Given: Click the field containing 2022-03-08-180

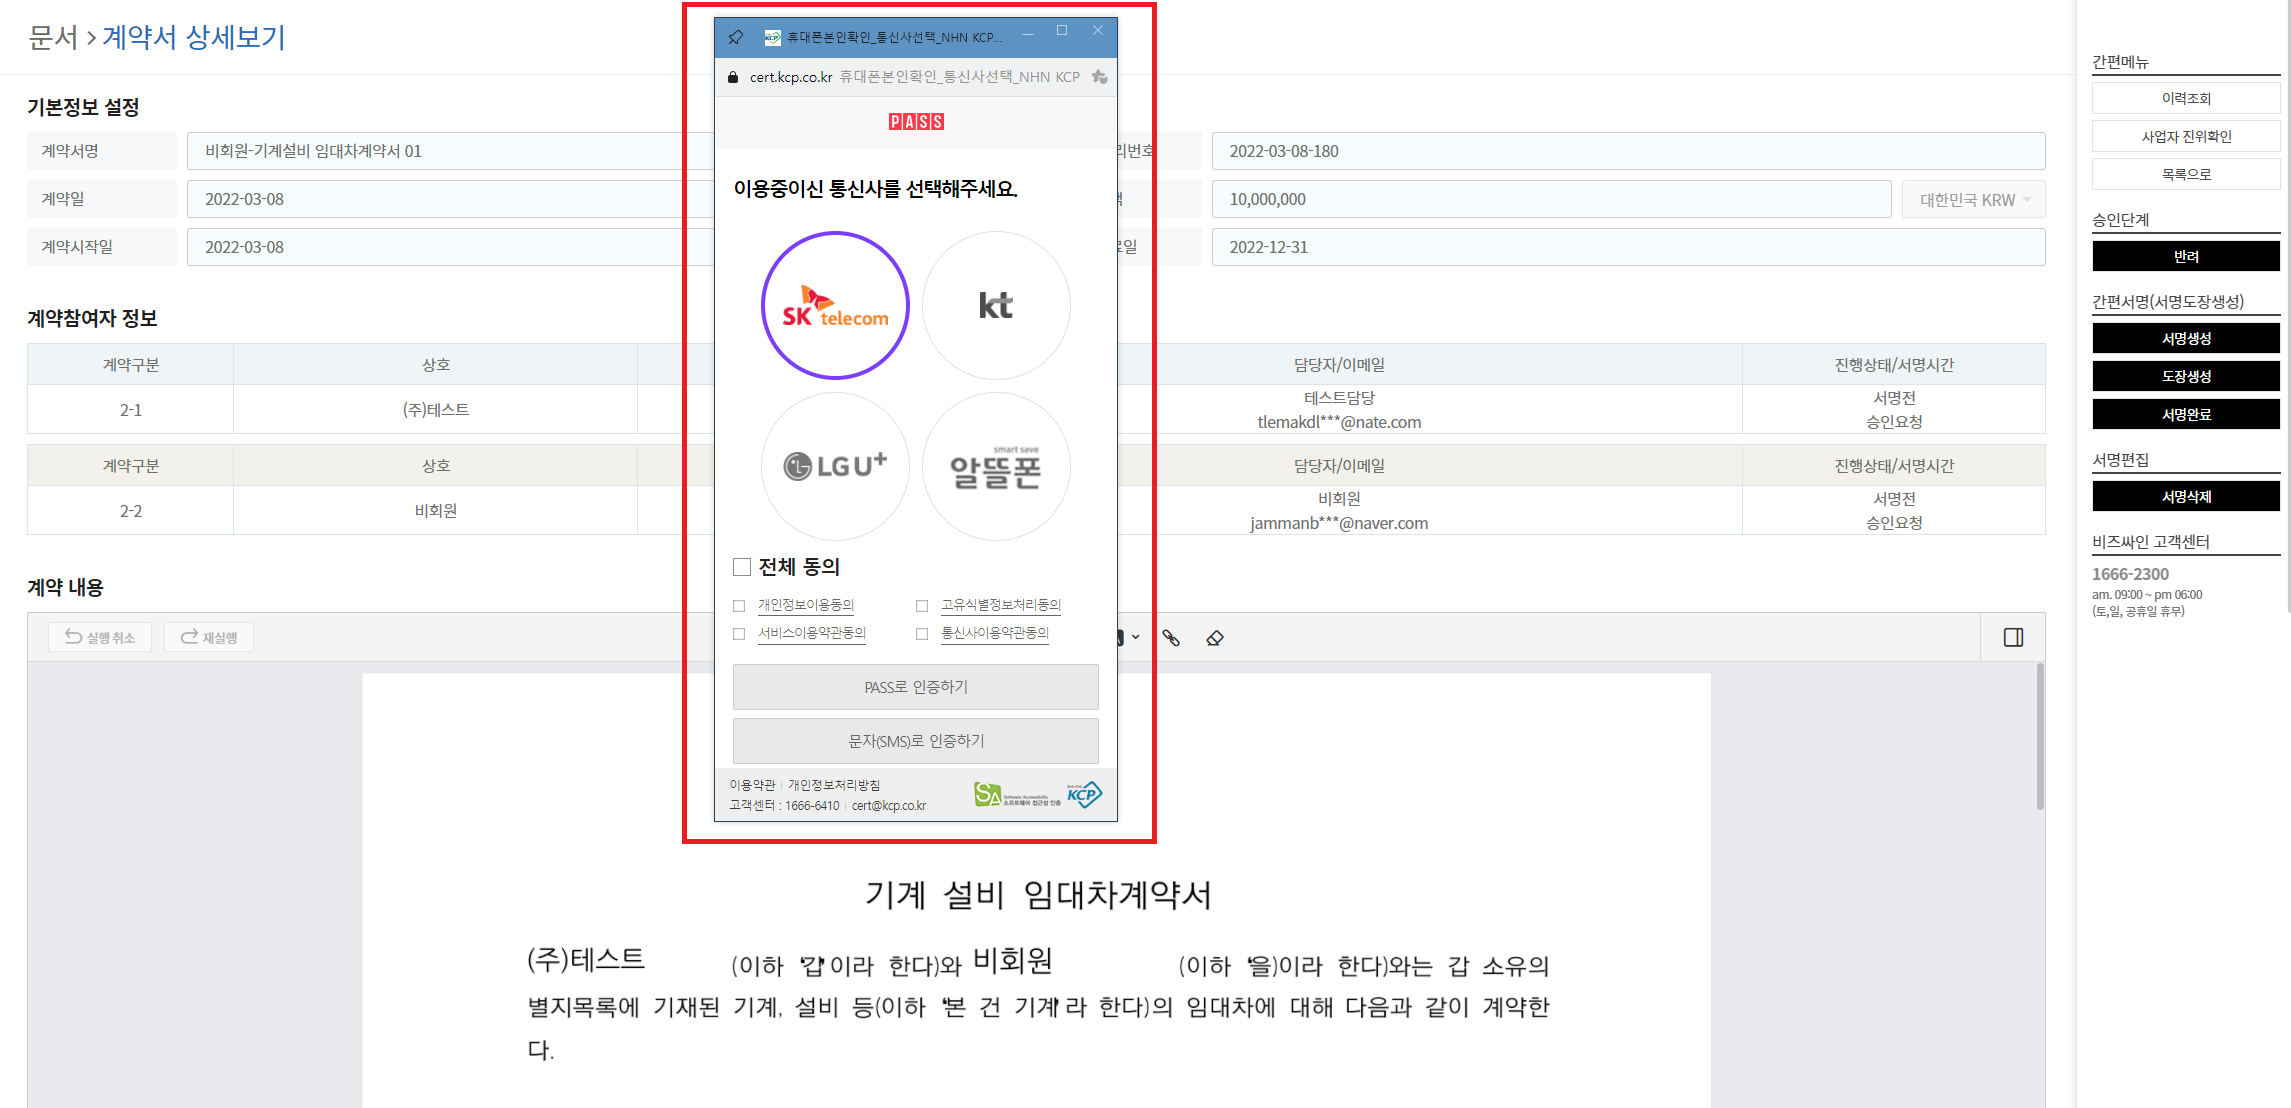Looking at the screenshot, I should 1628,151.
